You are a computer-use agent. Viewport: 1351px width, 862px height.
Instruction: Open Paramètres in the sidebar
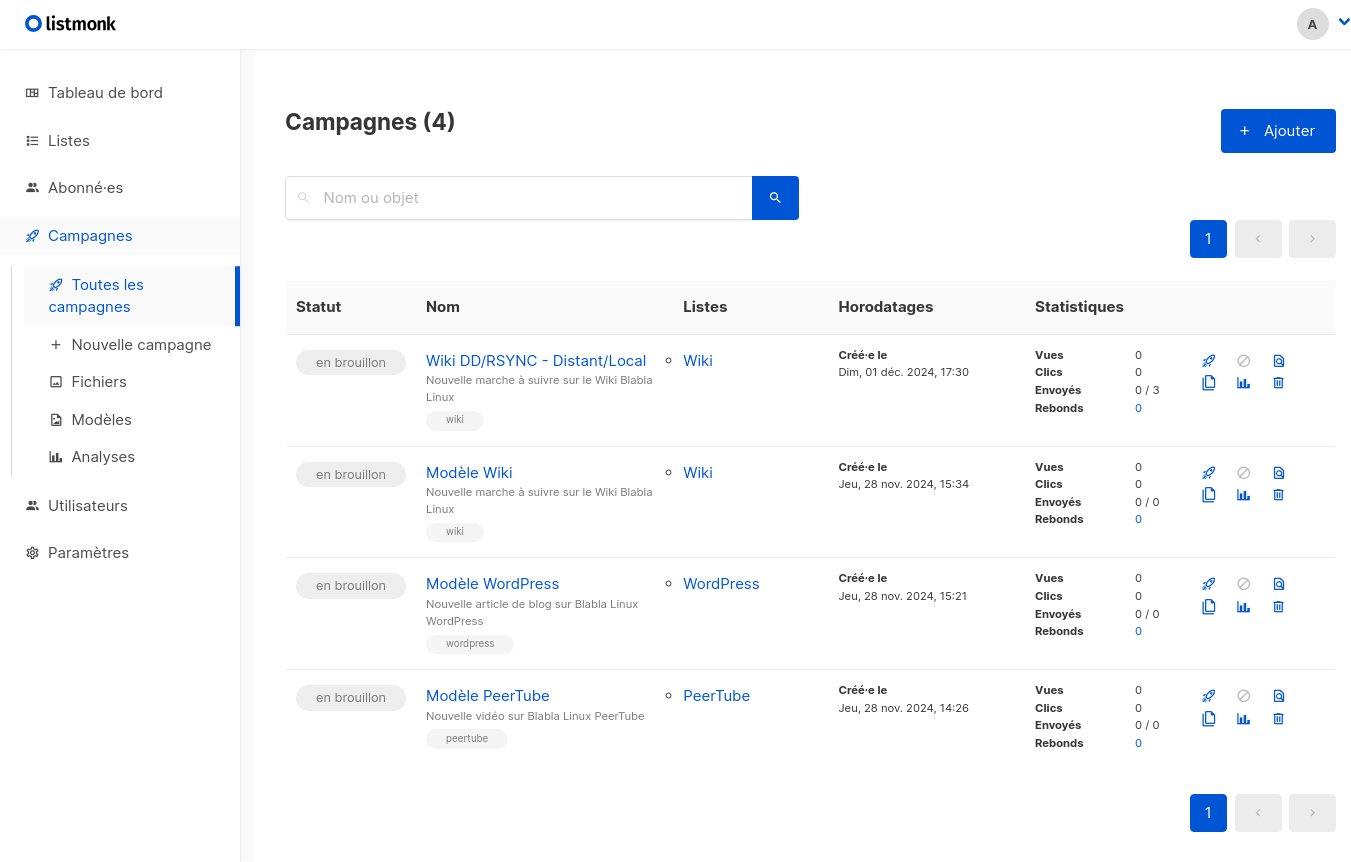[120, 553]
